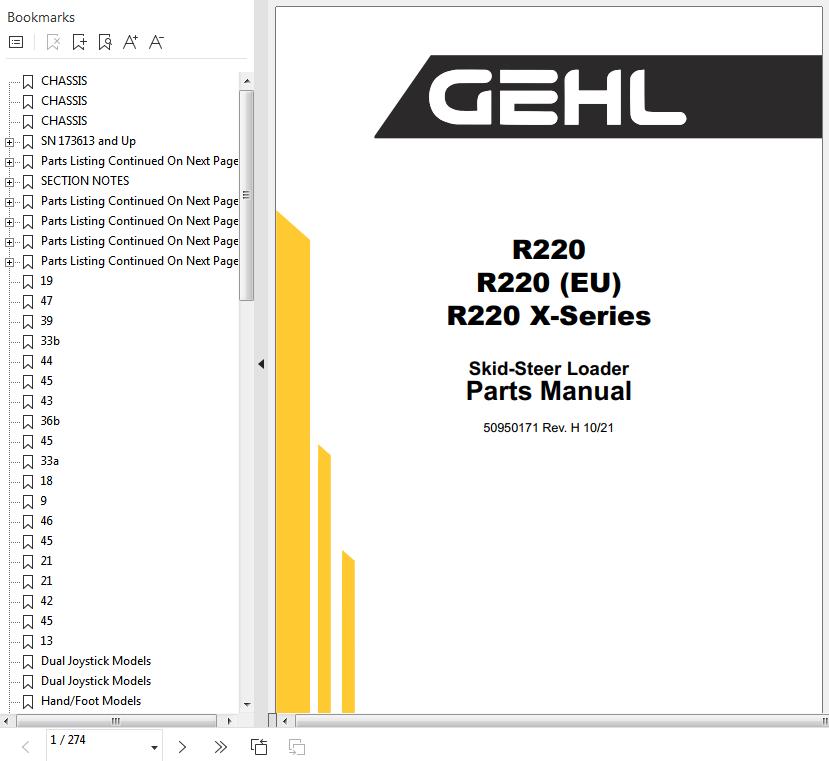Image resolution: width=829 pixels, height=761 pixels.
Task: Click the find bookmark icon
Action: click(x=105, y=42)
